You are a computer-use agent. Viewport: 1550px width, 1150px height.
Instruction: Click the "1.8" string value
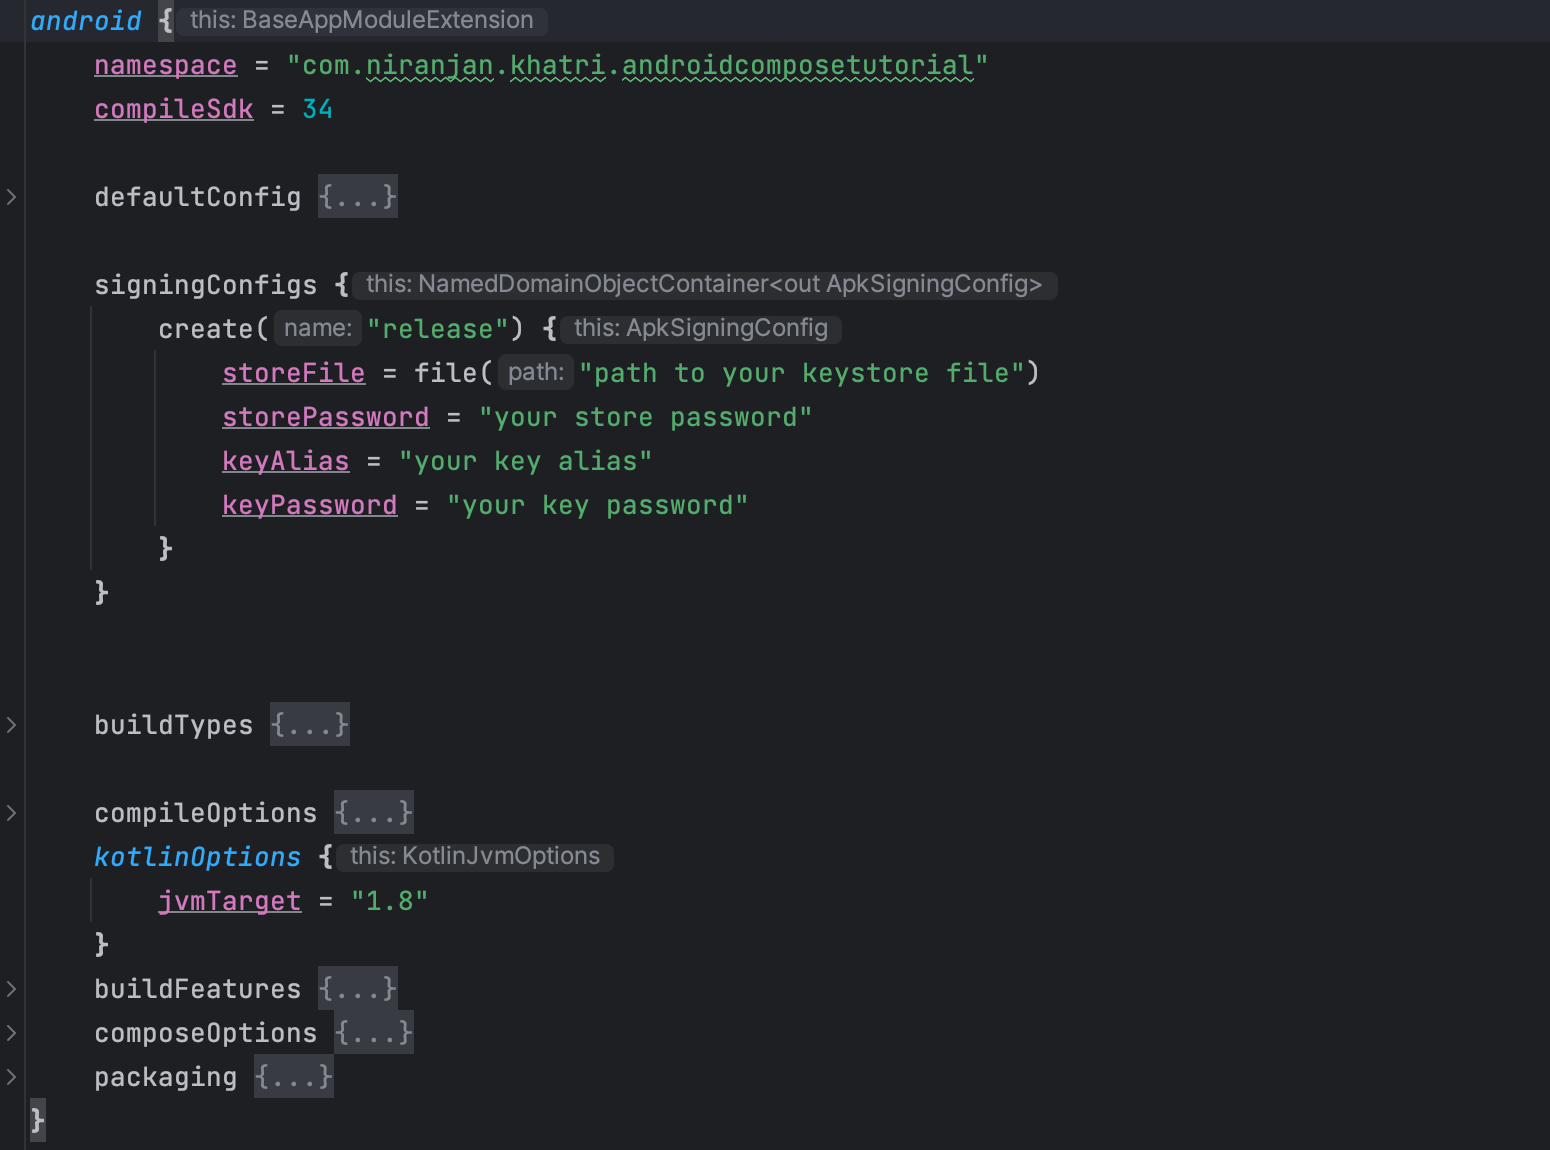point(390,901)
